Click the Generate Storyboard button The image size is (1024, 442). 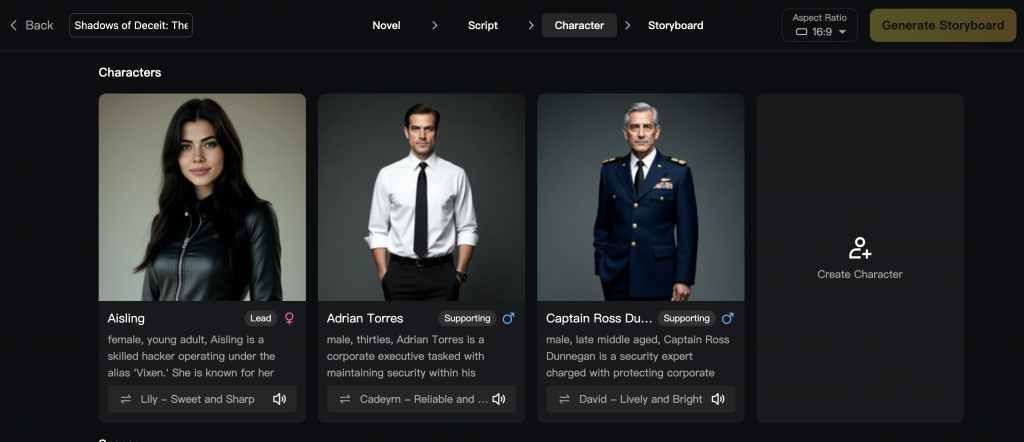[x=942, y=25]
